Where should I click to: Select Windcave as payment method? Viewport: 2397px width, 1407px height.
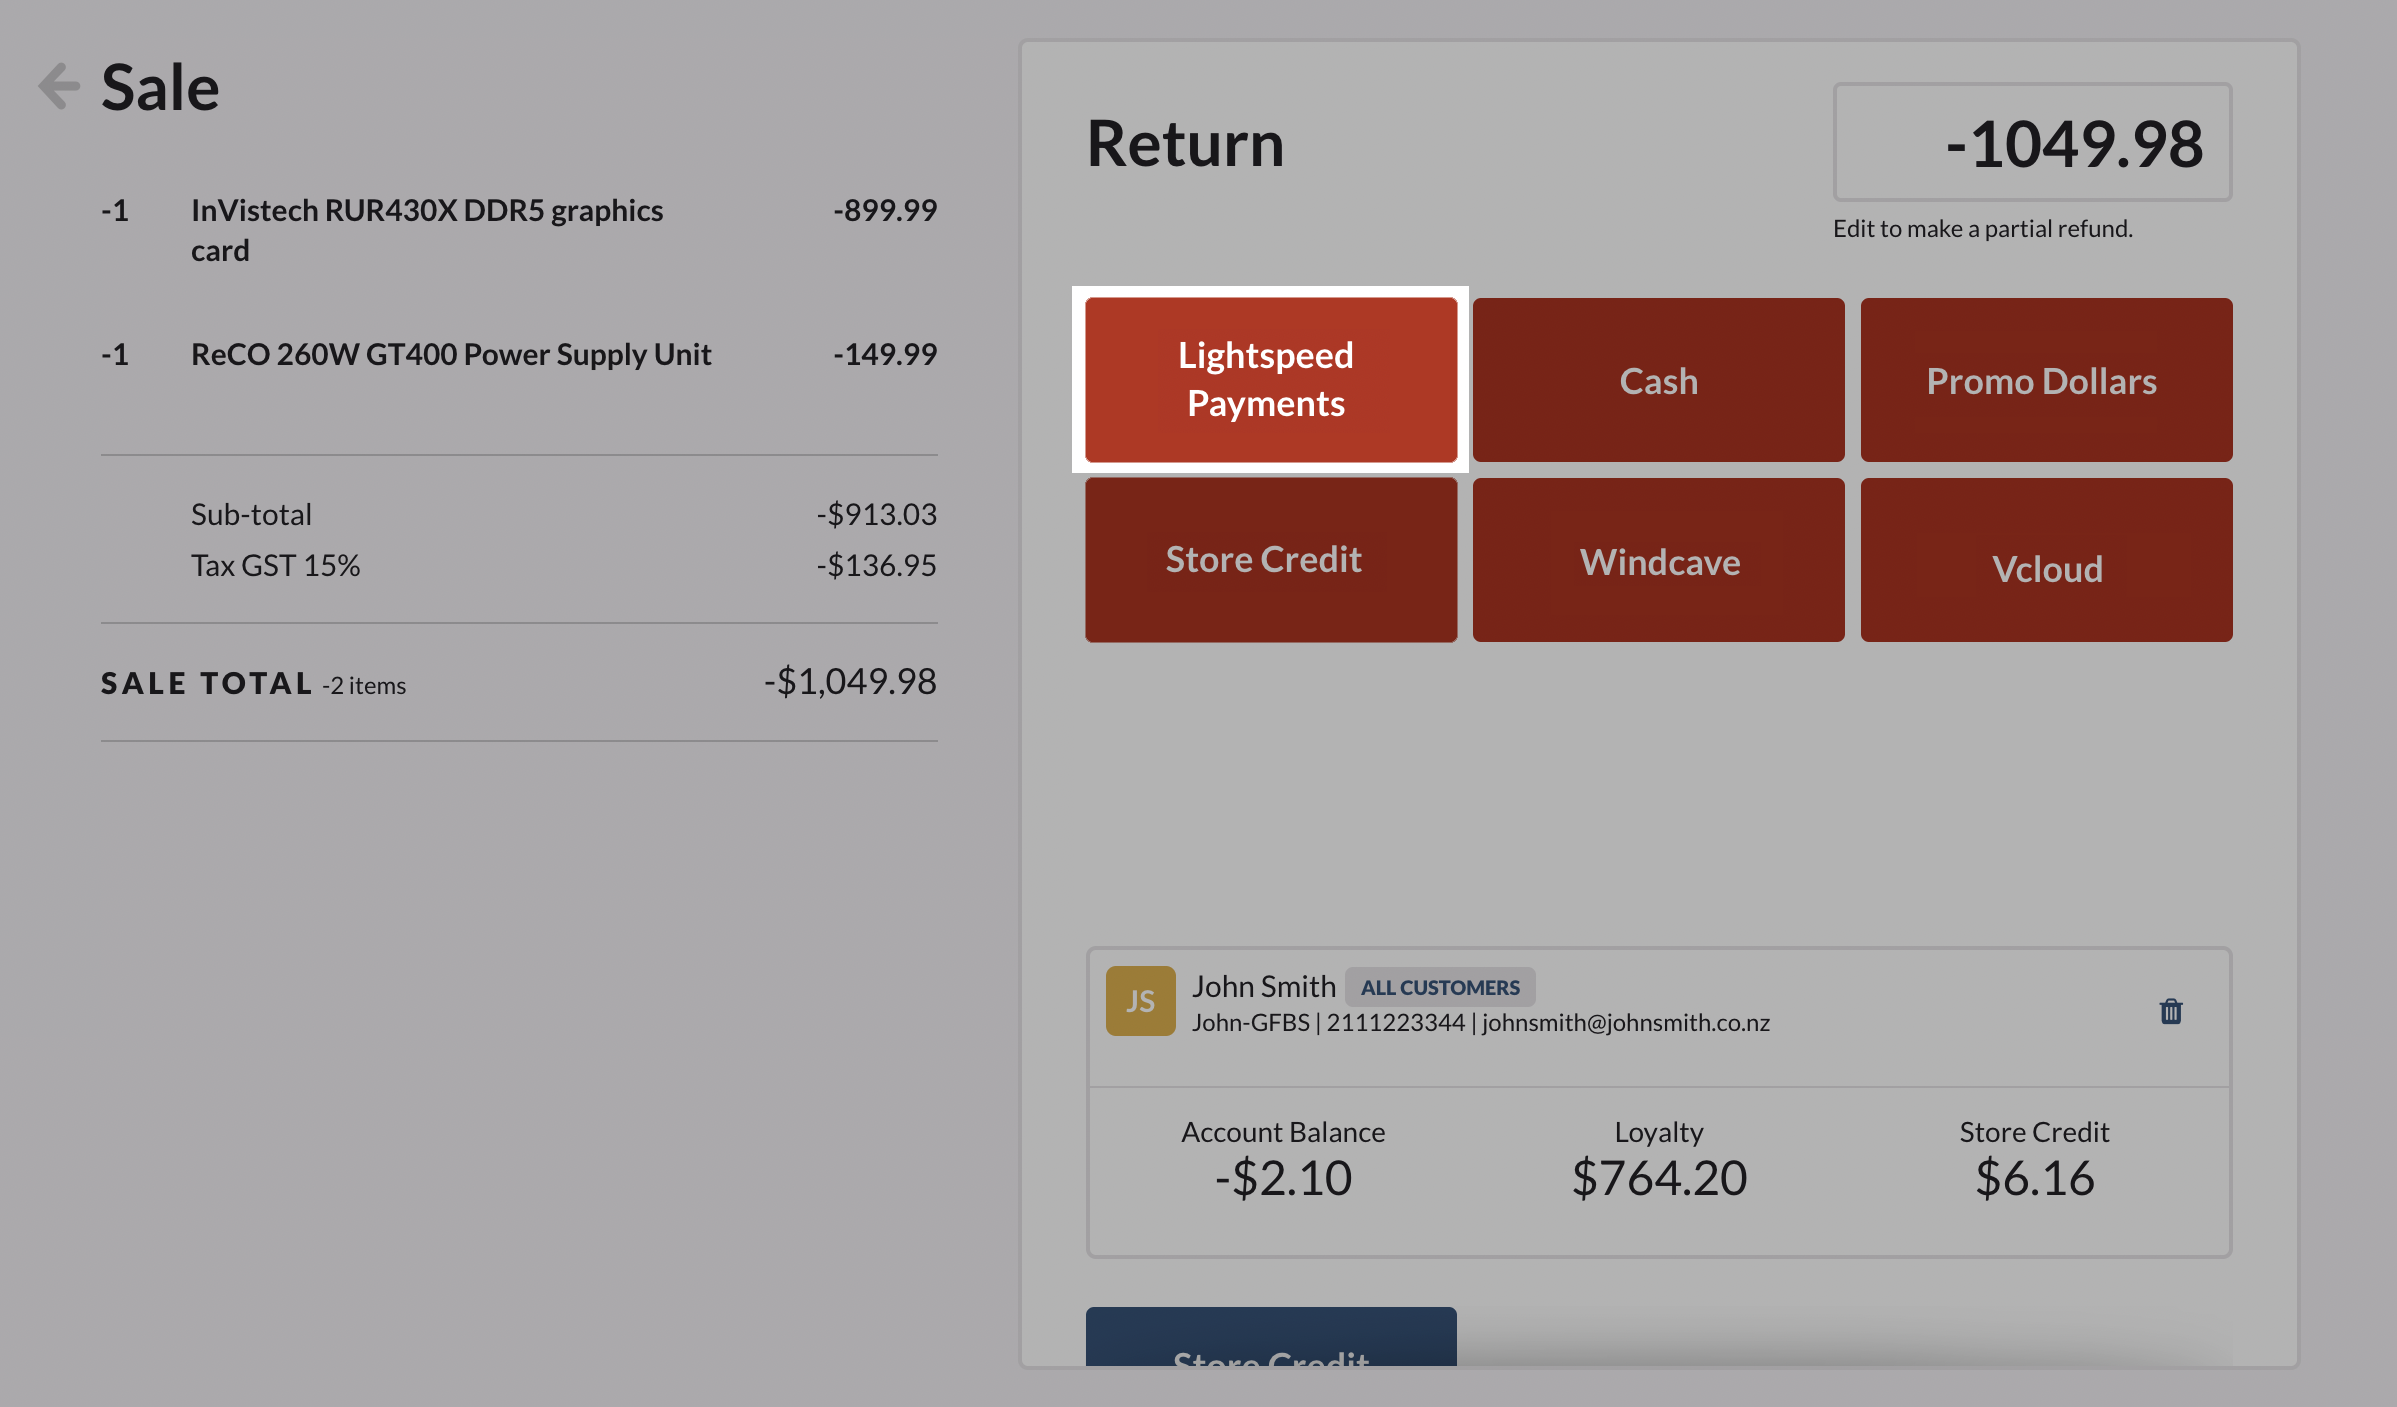[1657, 560]
